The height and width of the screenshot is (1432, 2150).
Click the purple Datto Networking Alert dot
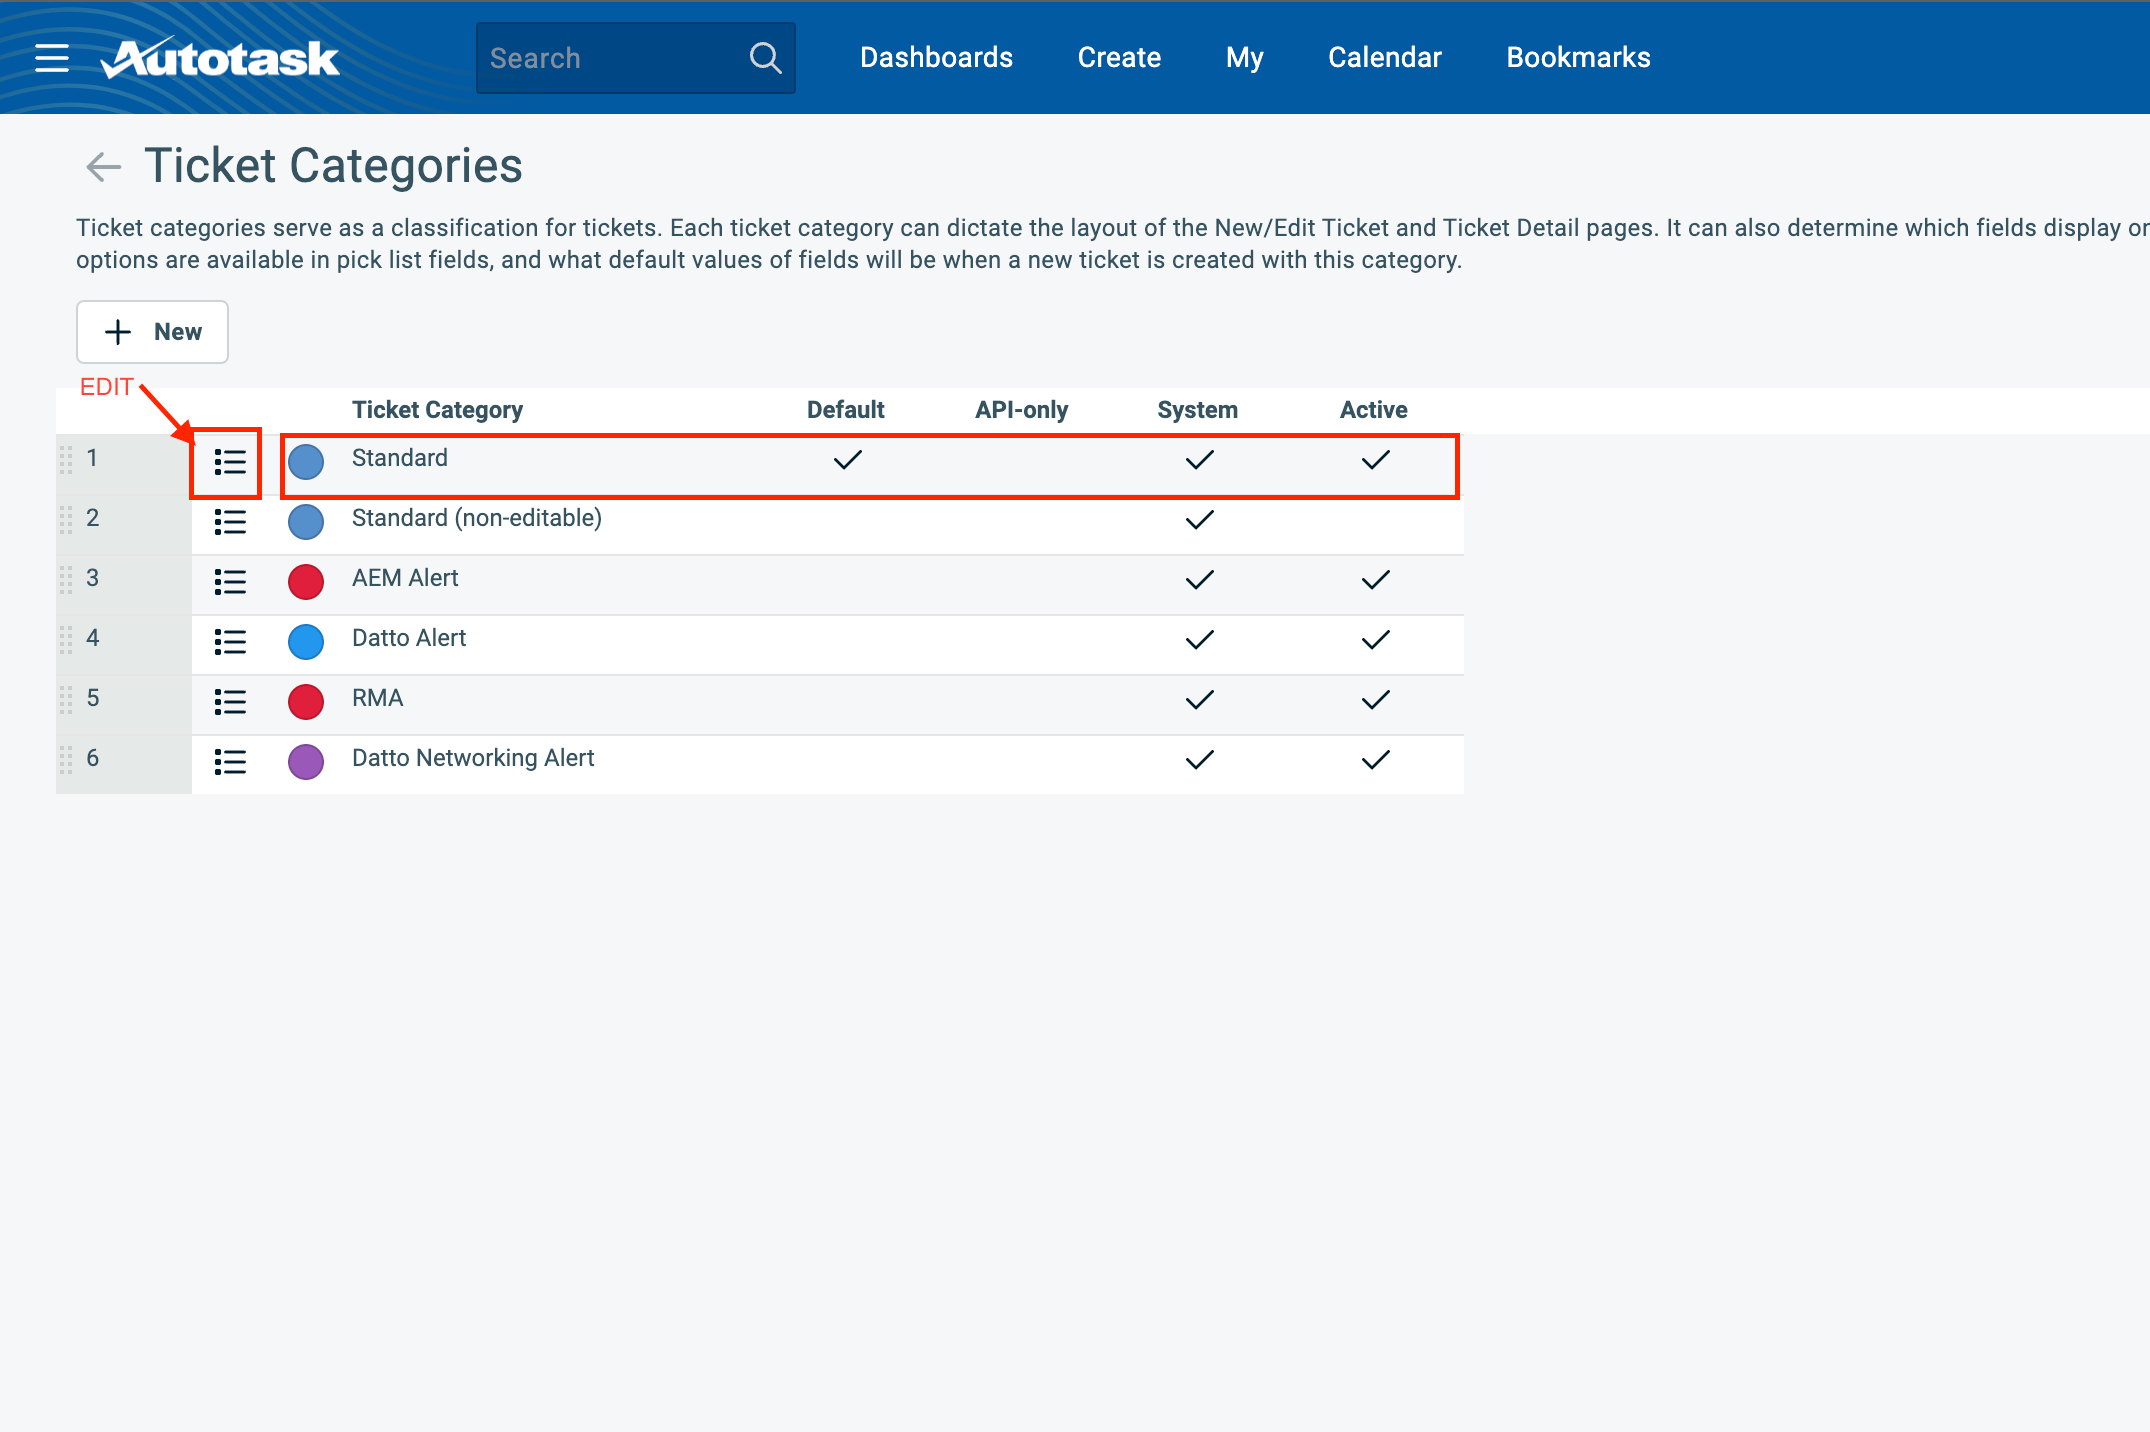[x=306, y=762]
